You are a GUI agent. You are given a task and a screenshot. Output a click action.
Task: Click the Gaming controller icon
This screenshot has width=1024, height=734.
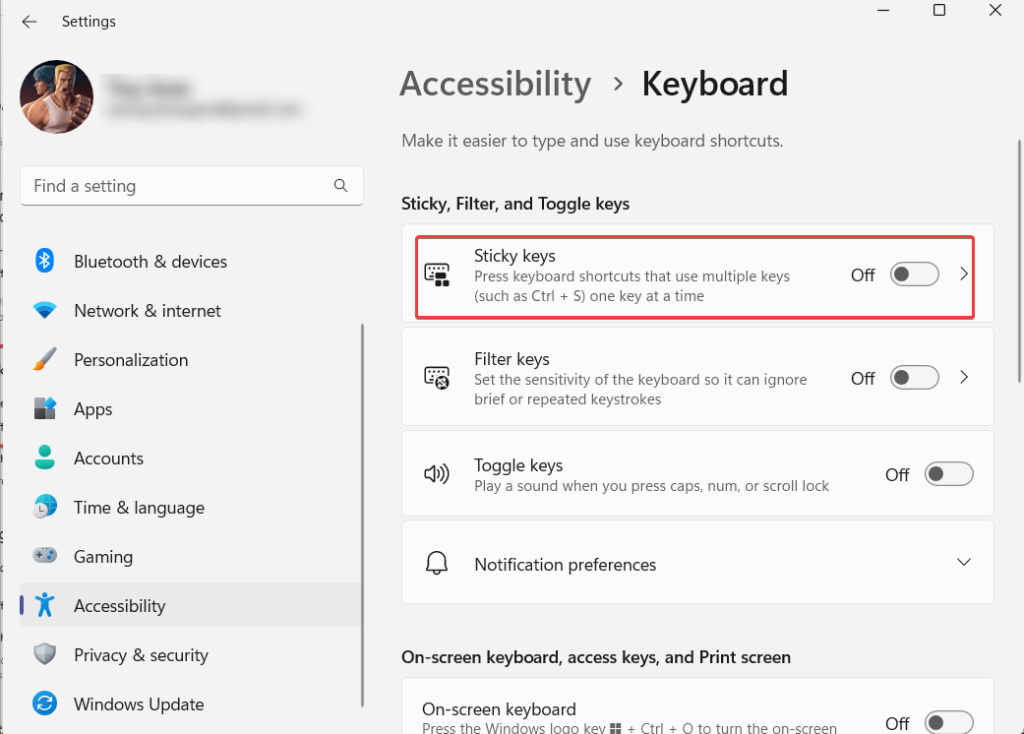(45, 556)
